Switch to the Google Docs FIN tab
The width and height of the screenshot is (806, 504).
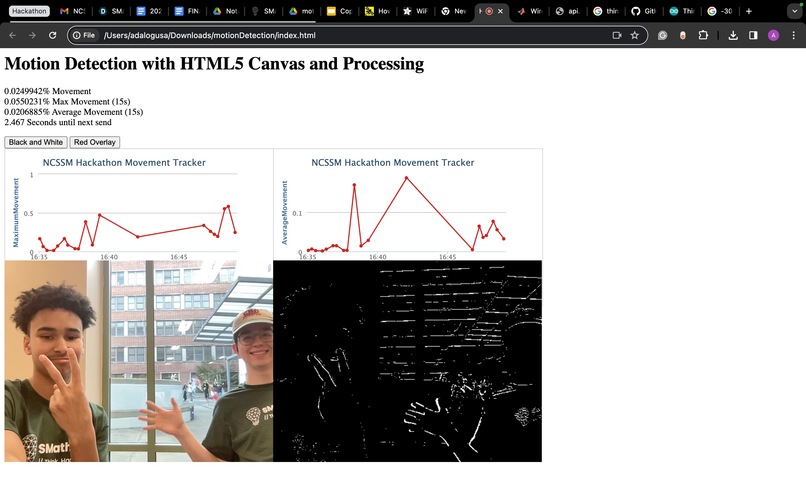tap(187, 11)
